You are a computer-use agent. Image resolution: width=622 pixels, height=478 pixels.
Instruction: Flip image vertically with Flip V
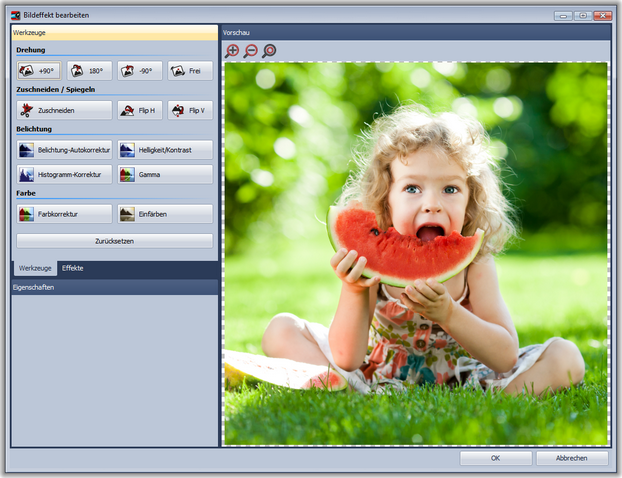click(189, 110)
